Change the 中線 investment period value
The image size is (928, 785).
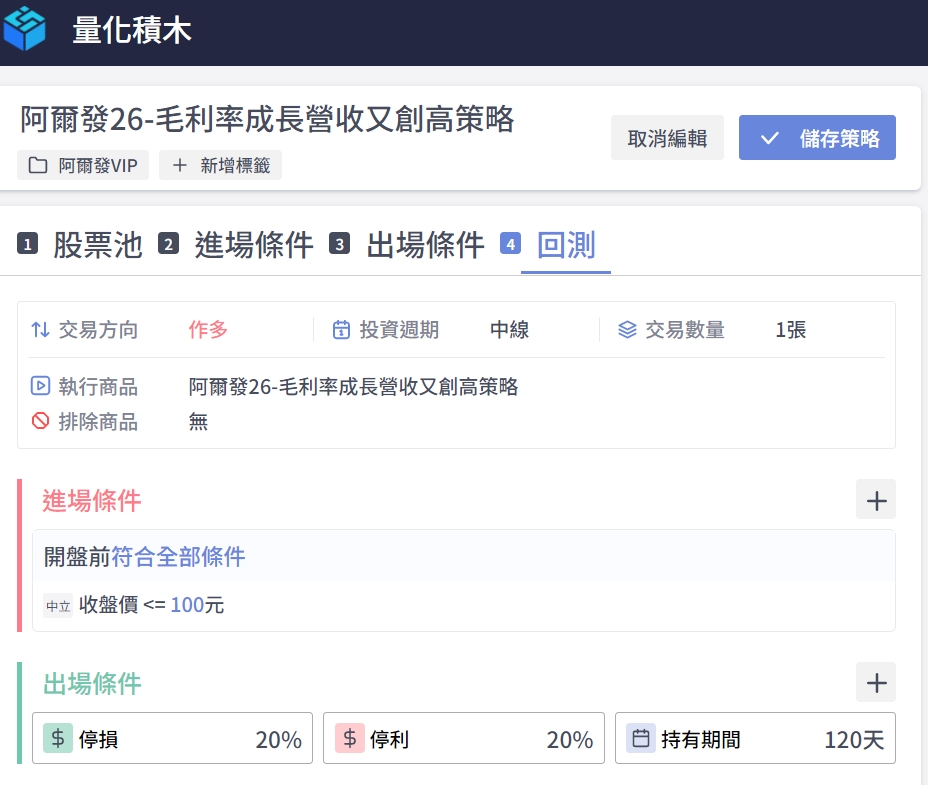[x=509, y=330]
